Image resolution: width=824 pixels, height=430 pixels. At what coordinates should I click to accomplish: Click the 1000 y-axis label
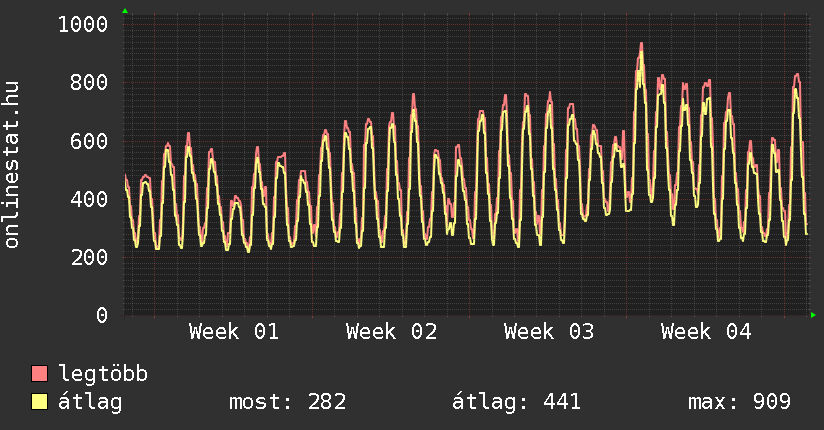tap(83, 24)
